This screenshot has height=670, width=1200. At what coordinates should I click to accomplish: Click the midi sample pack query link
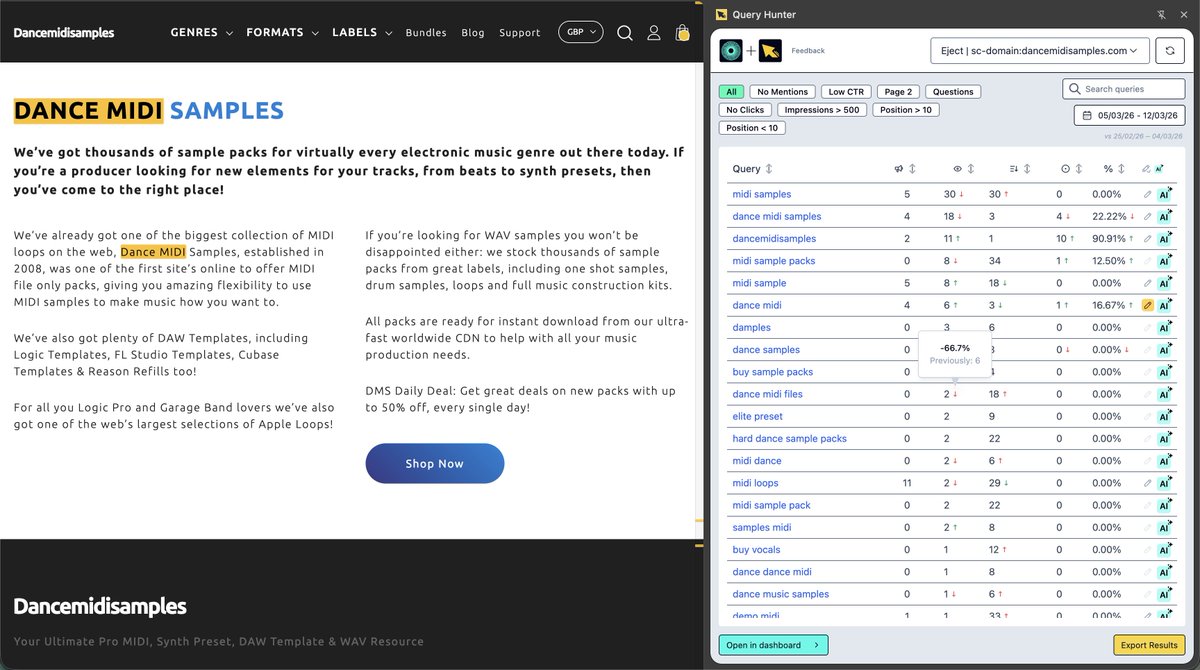[x=772, y=505]
